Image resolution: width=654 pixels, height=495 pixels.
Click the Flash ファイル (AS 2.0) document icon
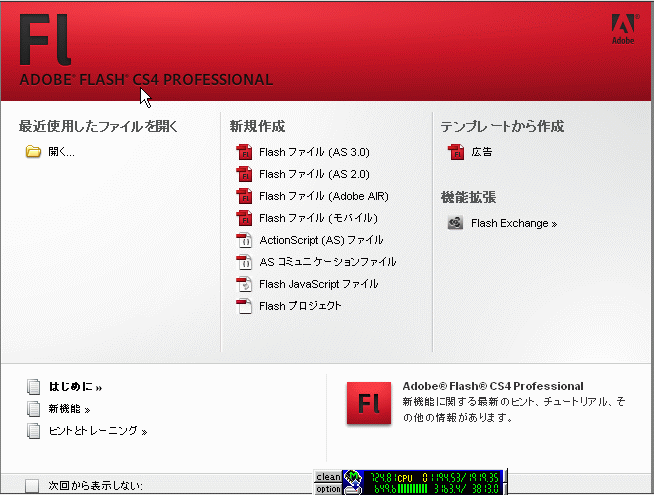[244, 174]
